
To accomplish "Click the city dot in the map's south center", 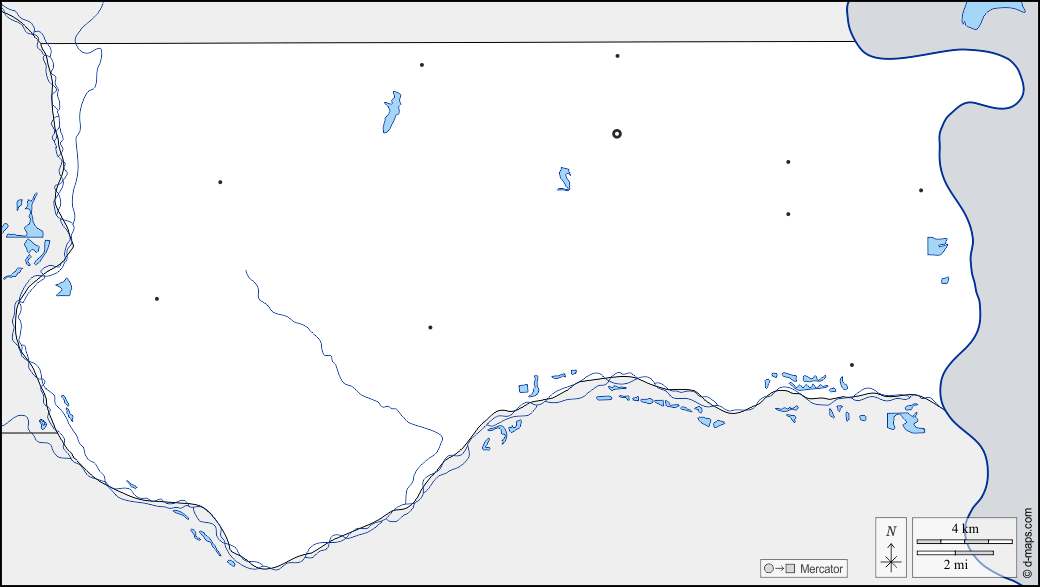I will click(430, 327).
